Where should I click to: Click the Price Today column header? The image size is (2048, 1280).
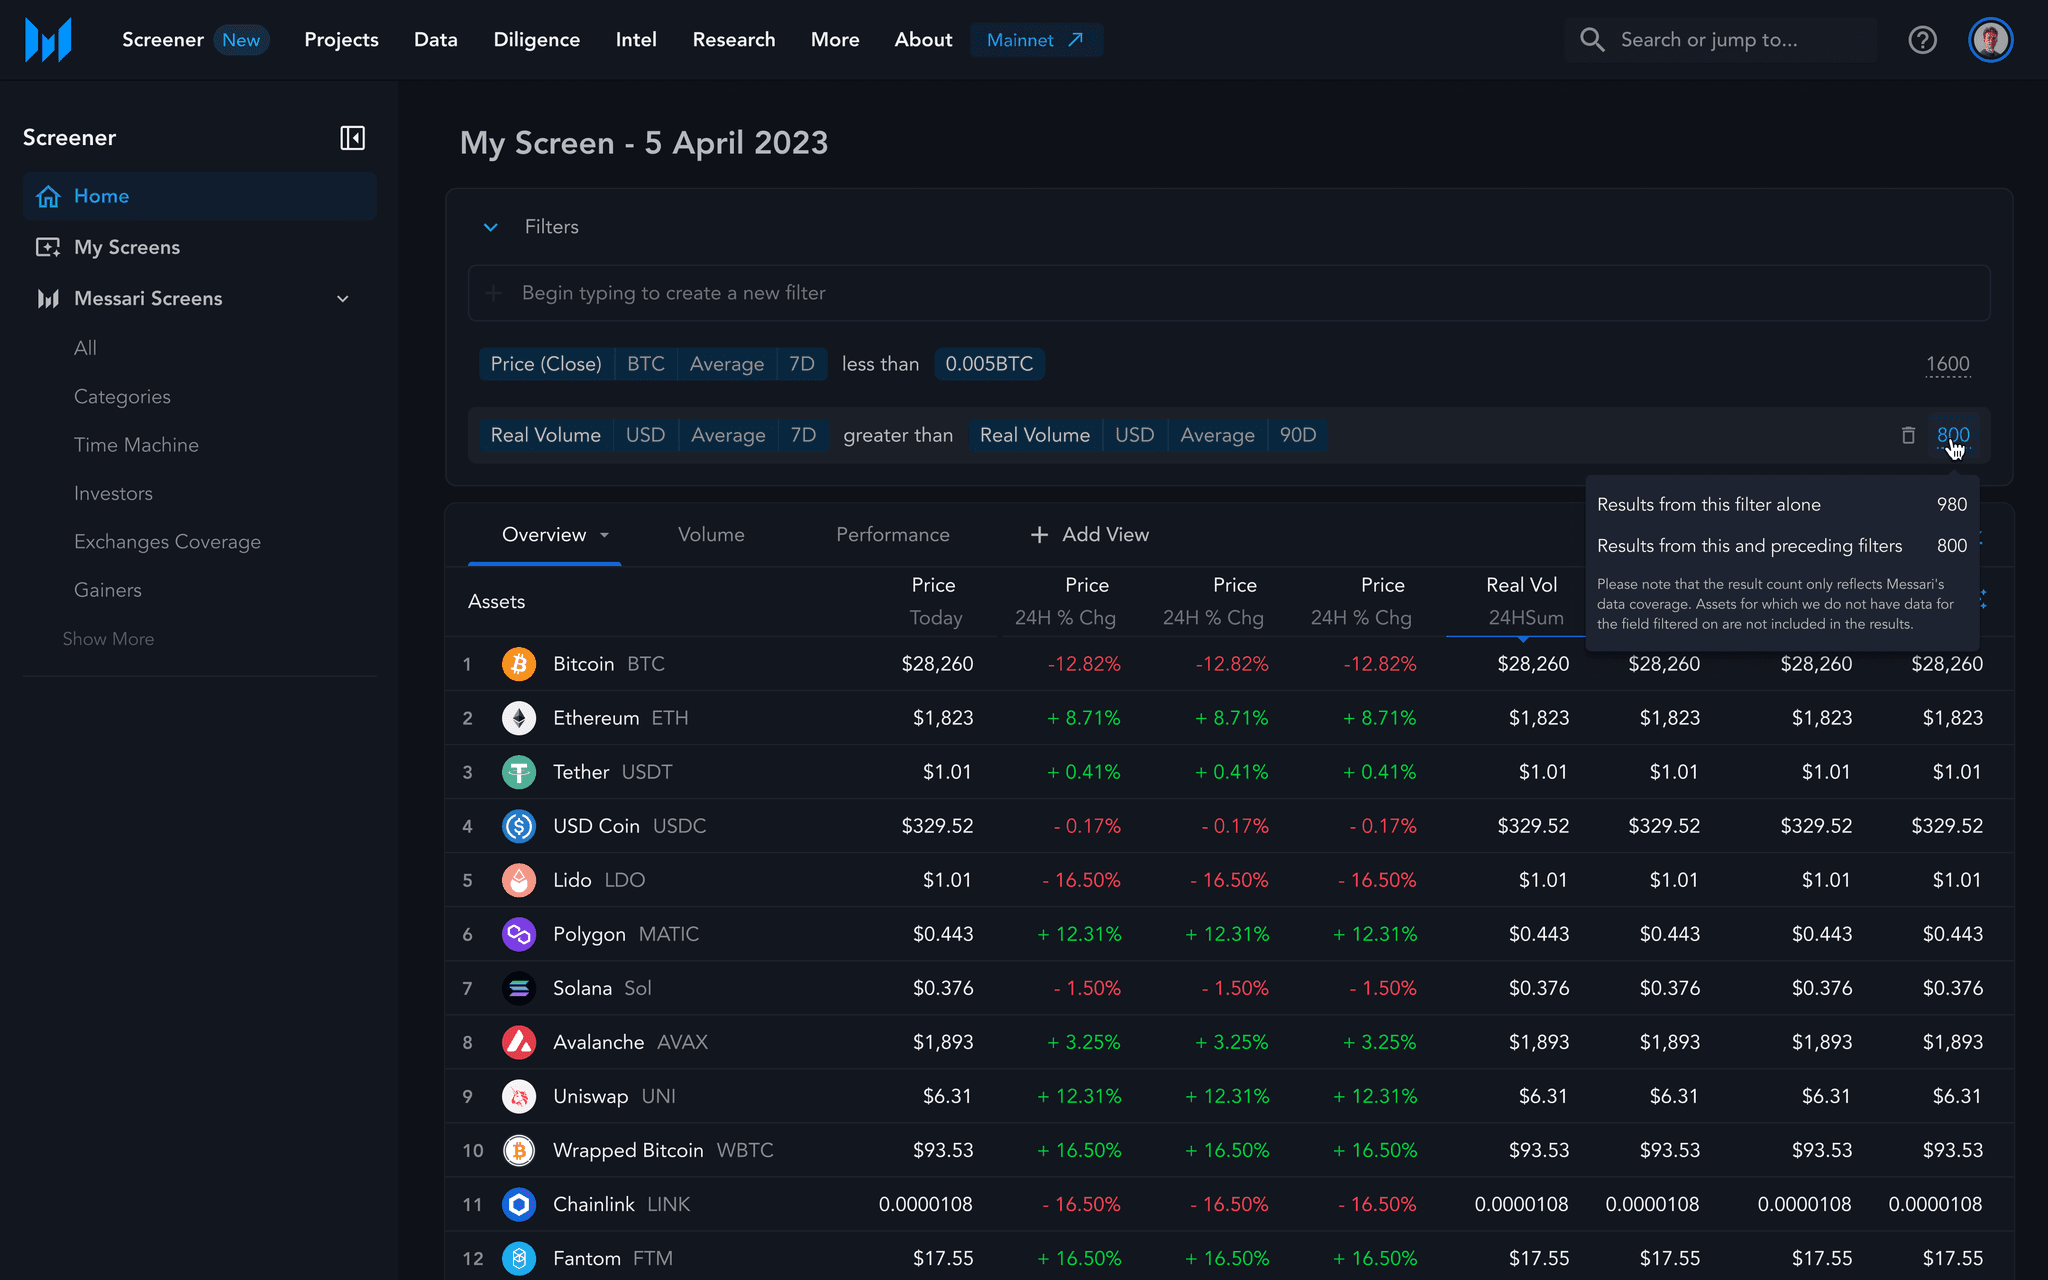pyautogui.click(x=934, y=601)
